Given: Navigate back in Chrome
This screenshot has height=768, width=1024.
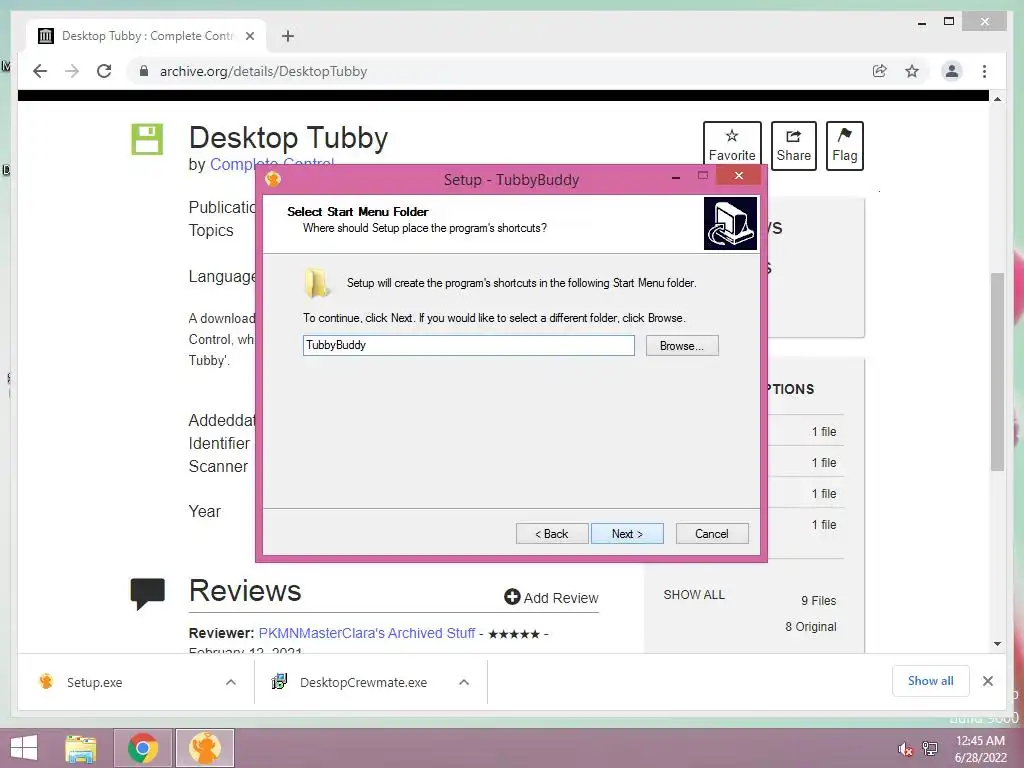Looking at the screenshot, I should point(40,71).
